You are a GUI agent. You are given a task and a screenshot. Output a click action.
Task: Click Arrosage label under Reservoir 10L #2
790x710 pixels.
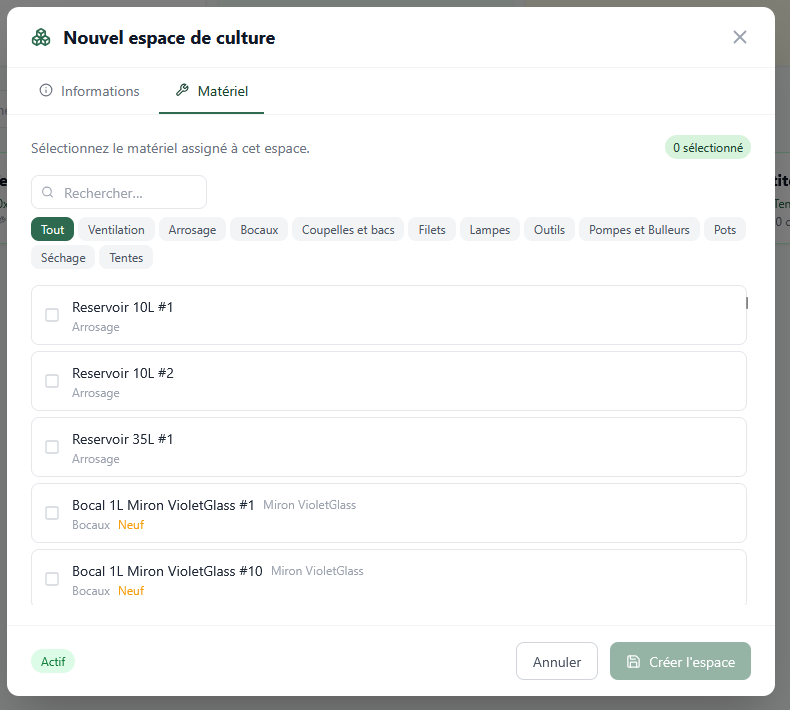[96, 393]
